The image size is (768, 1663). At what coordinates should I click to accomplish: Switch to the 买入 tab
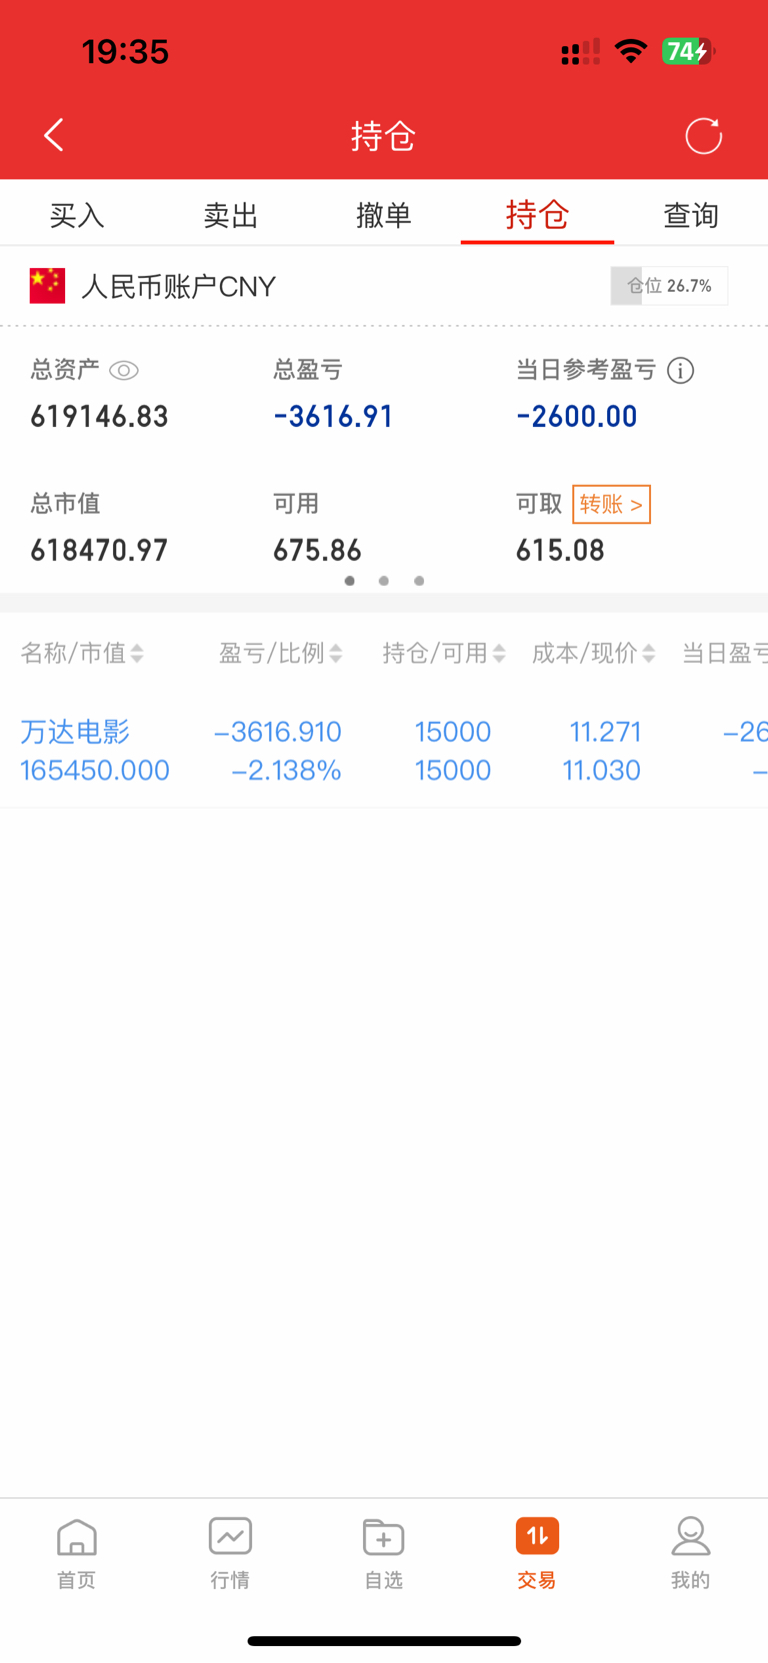tap(77, 215)
